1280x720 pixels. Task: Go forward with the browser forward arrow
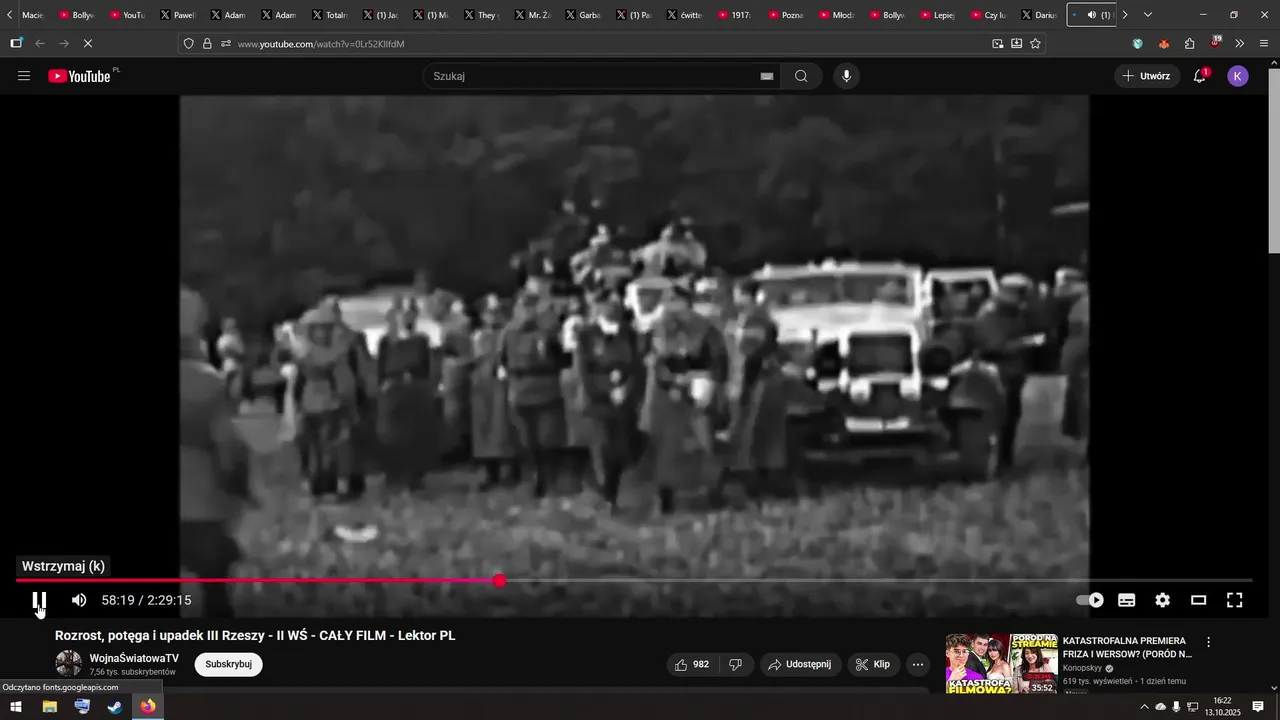[x=64, y=44]
